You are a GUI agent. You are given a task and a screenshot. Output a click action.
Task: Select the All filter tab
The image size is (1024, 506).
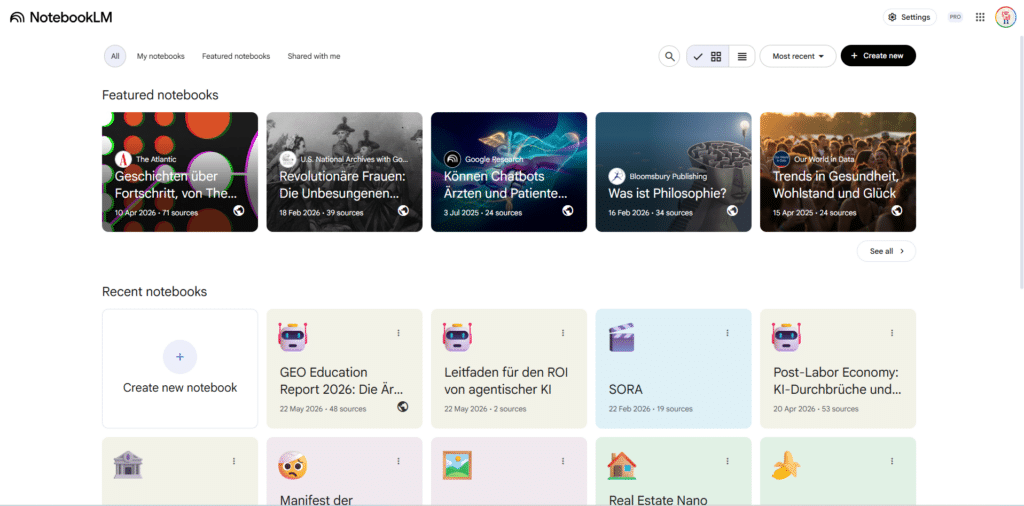[115, 56]
